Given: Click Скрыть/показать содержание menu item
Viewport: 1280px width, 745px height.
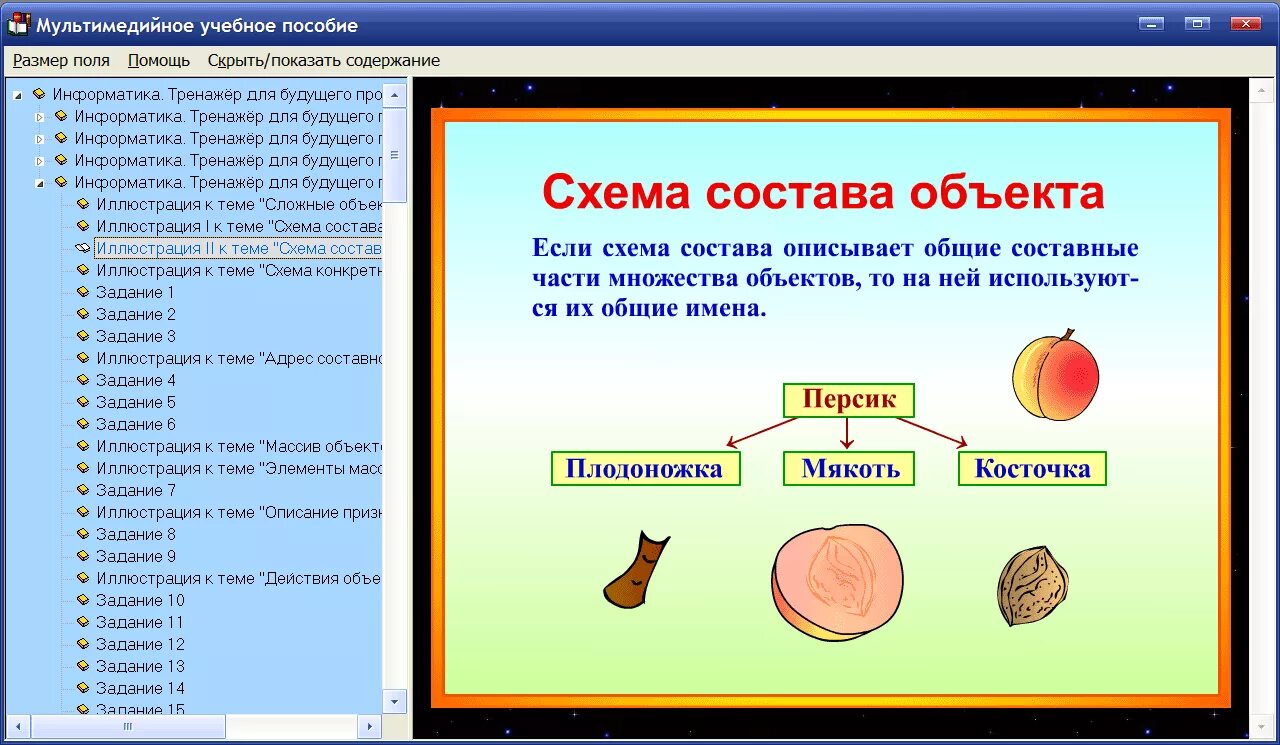Looking at the screenshot, I should 324,60.
